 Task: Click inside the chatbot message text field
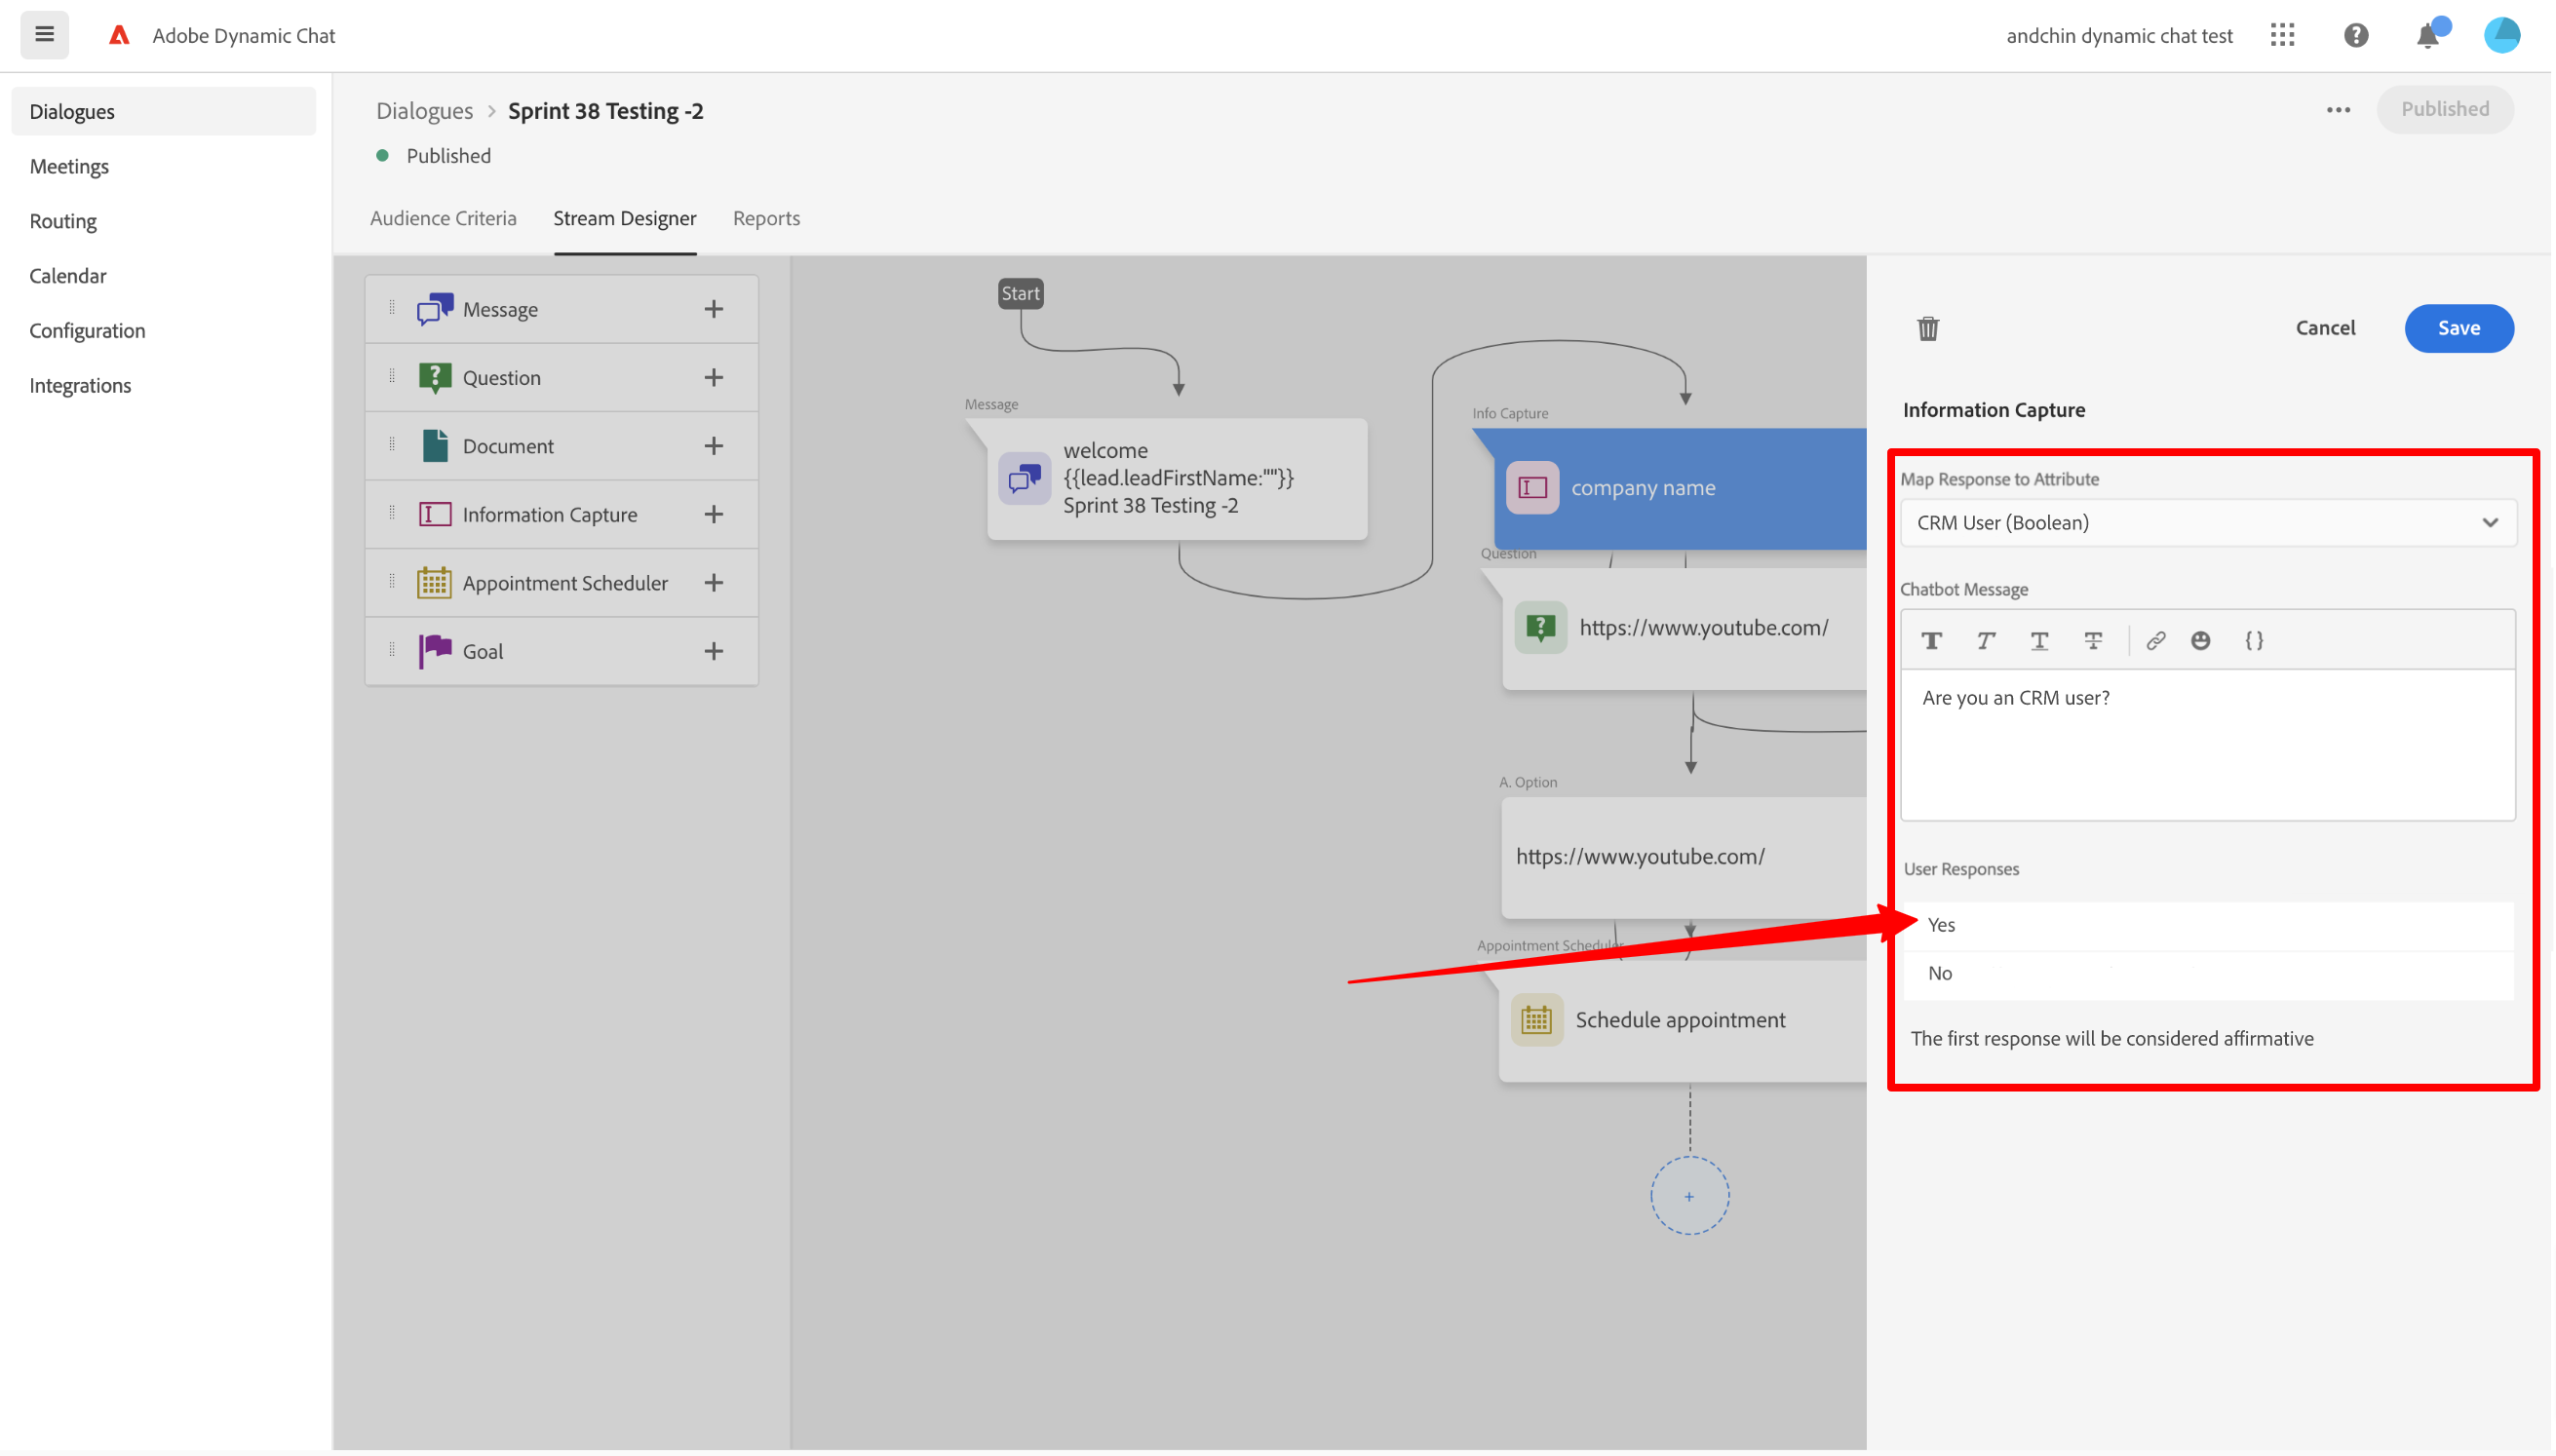tap(2205, 745)
